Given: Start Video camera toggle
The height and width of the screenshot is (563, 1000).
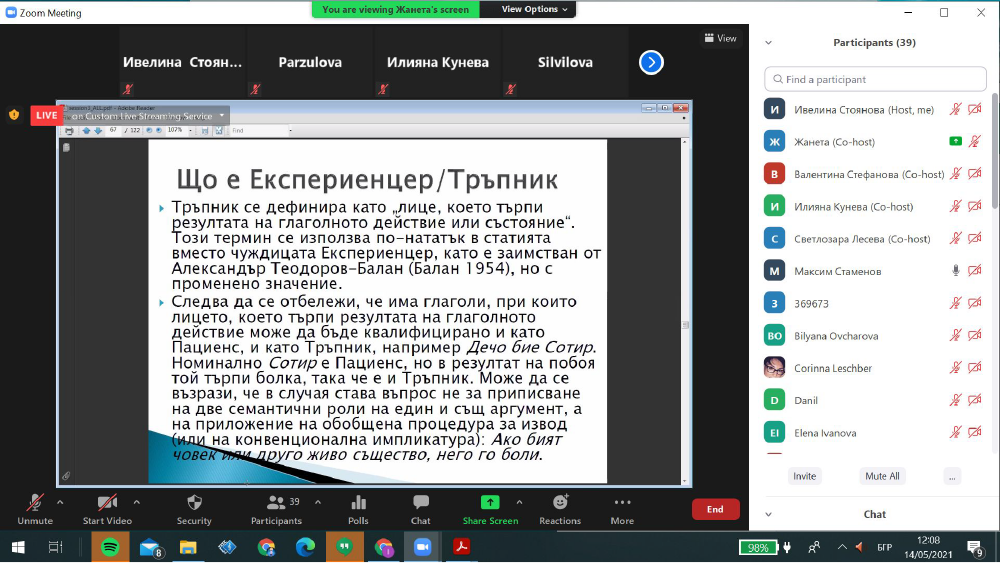Looking at the screenshot, I should 107,508.
